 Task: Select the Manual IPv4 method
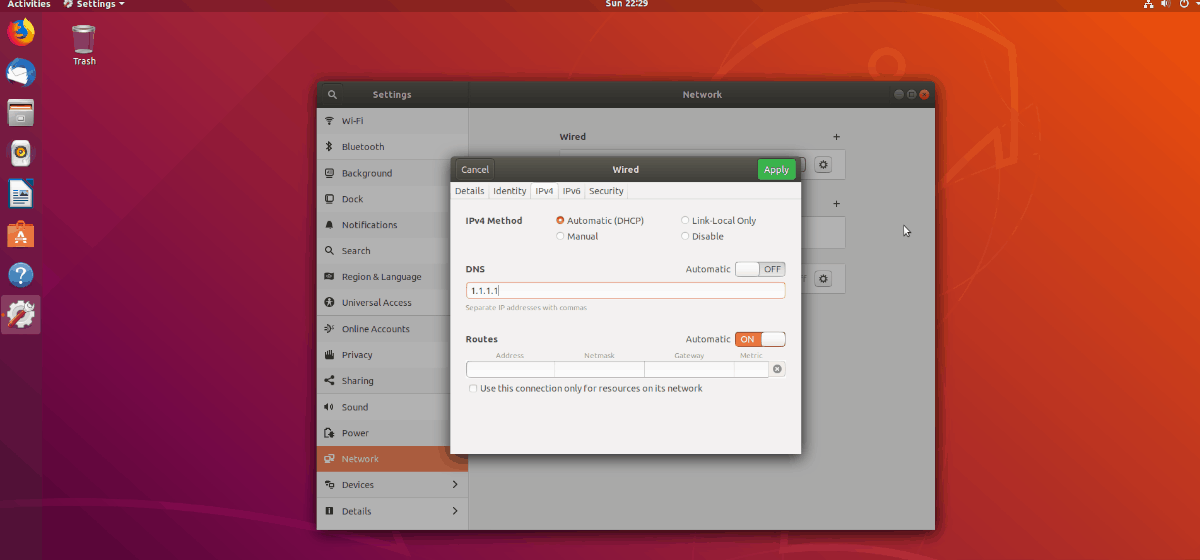tap(560, 236)
